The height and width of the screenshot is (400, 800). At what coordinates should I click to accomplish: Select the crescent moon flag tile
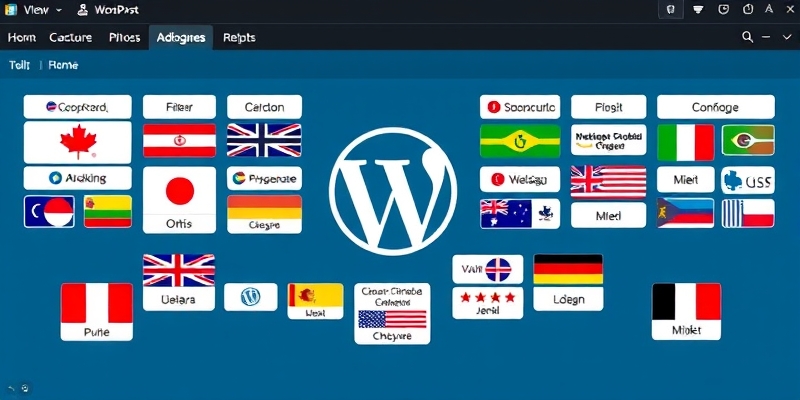49,211
